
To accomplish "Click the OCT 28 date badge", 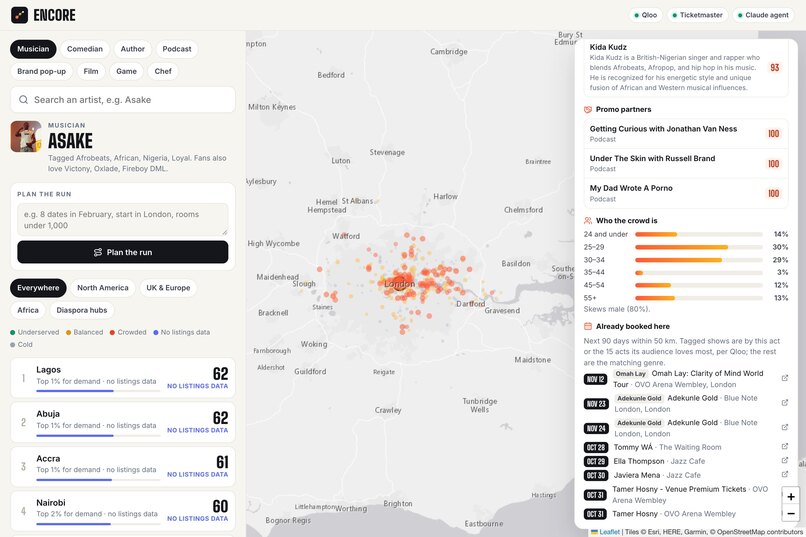I will click(x=596, y=448).
